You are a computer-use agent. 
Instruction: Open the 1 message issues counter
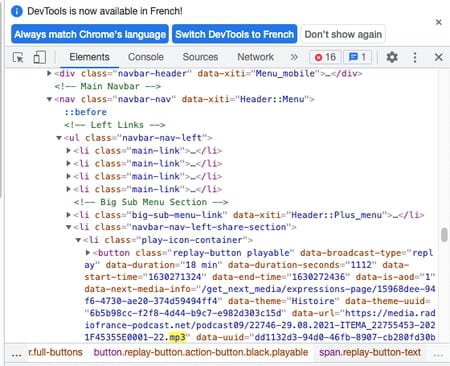point(357,57)
